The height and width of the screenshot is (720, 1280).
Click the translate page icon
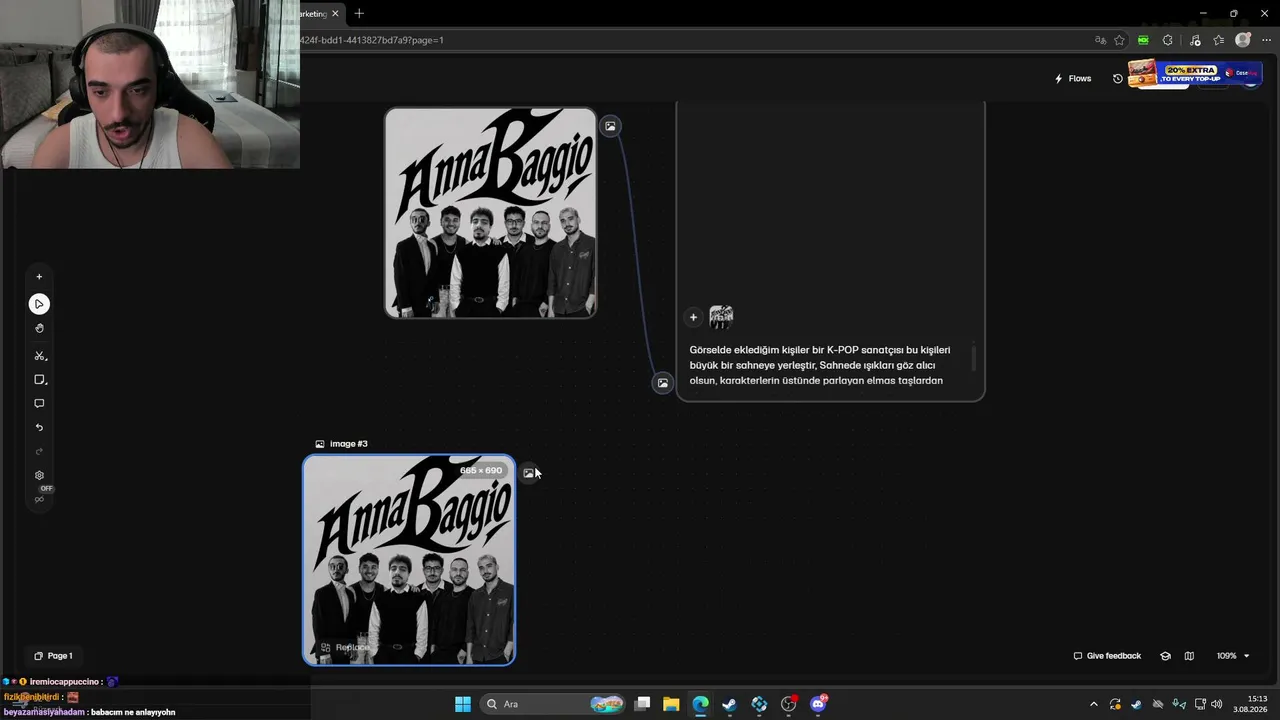[x=1100, y=40]
